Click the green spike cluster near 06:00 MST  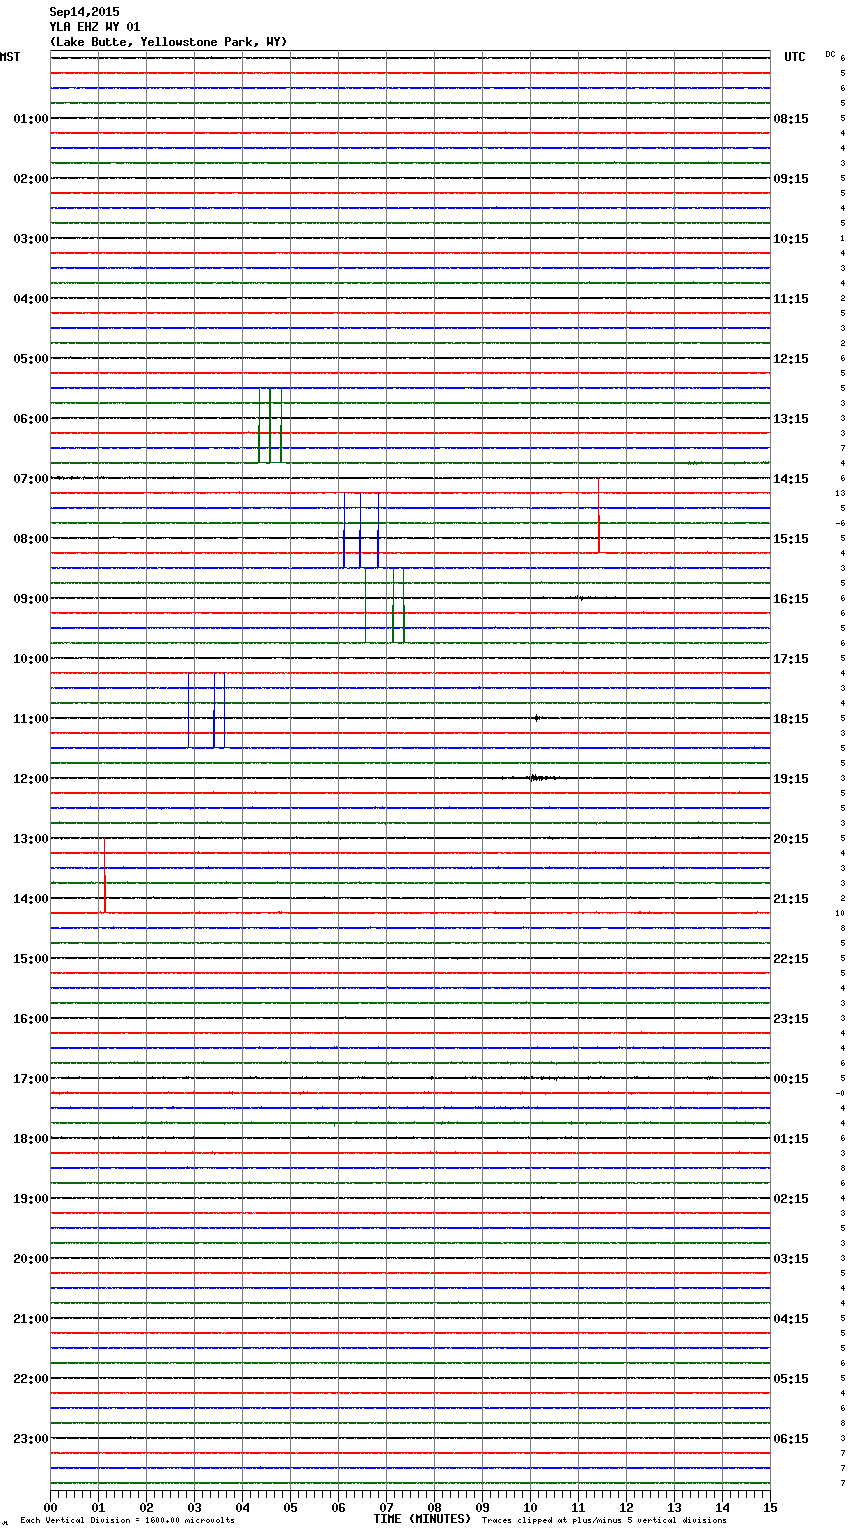pyautogui.click(x=270, y=425)
